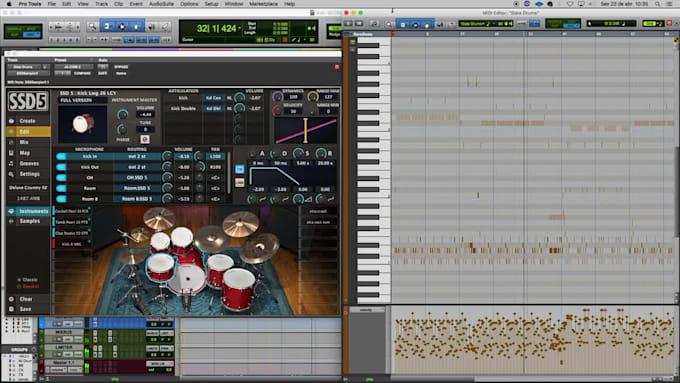Open SSD5 Settings page
This screenshot has height=383, width=680.
click(x=29, y=174)
